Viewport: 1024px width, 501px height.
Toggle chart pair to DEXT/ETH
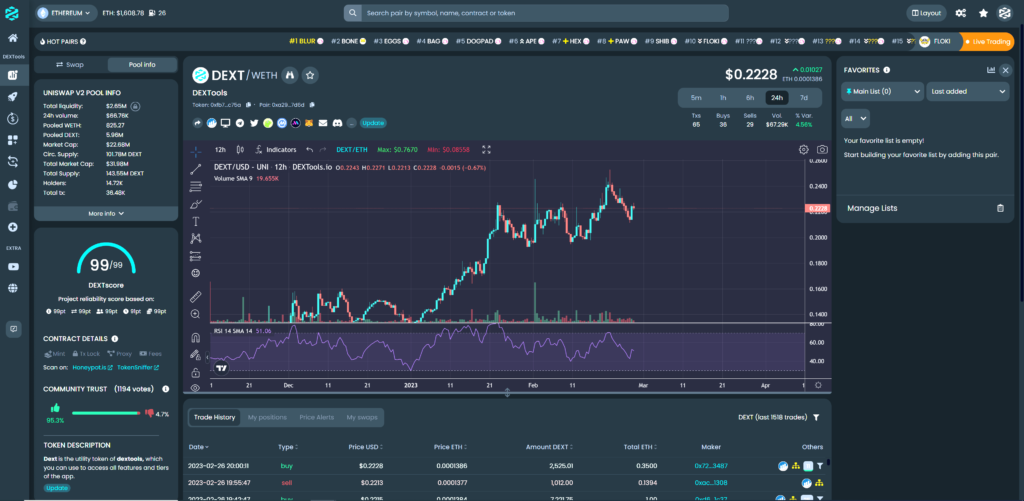[350, 150]
